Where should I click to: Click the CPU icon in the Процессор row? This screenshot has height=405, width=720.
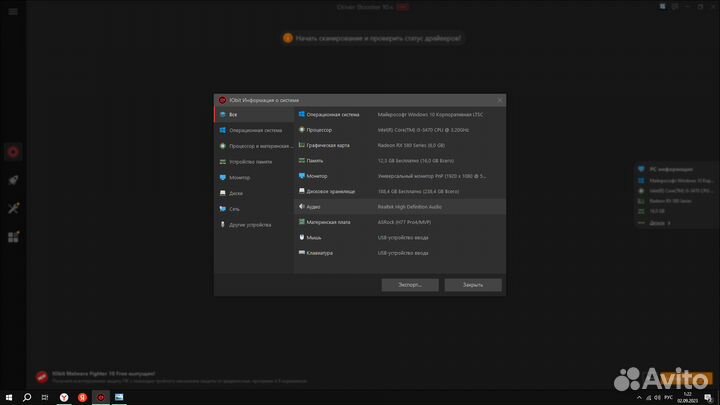coord(302,129)
